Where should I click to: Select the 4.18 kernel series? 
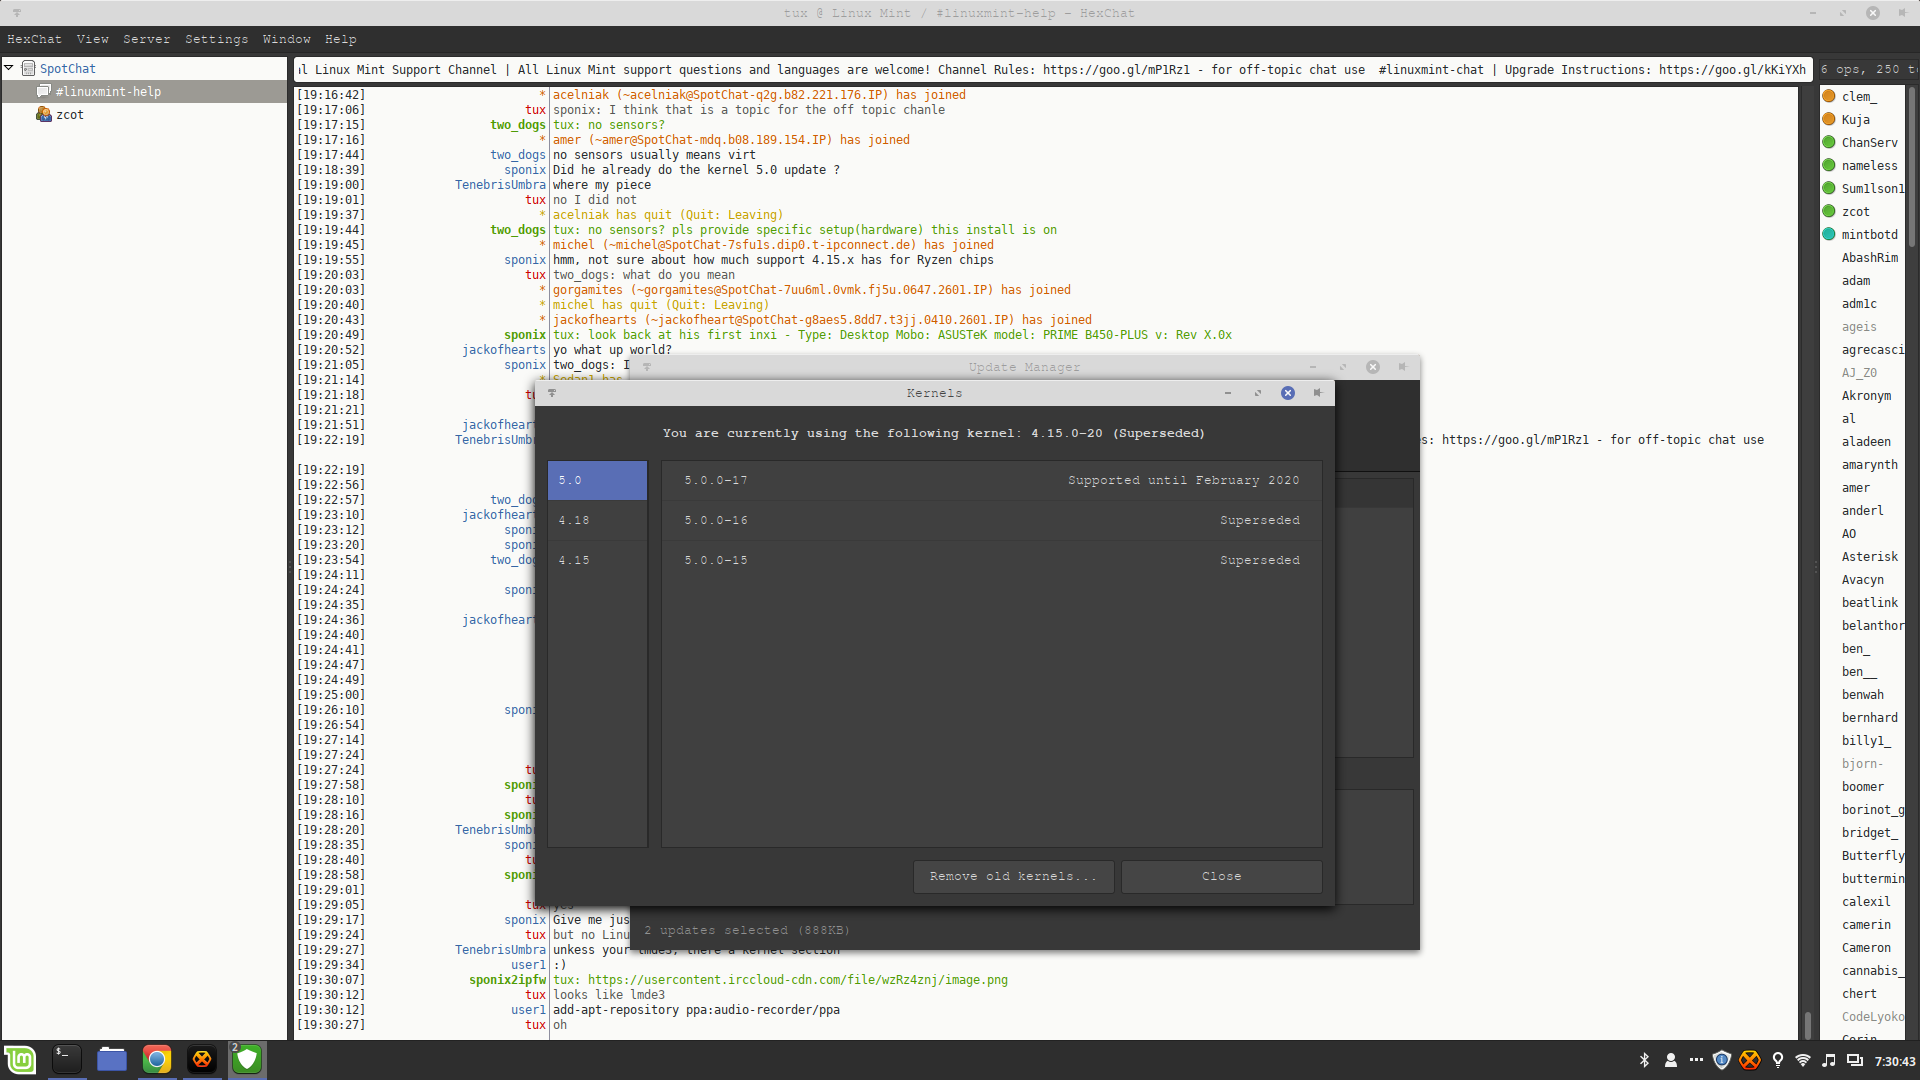[597, 520]
